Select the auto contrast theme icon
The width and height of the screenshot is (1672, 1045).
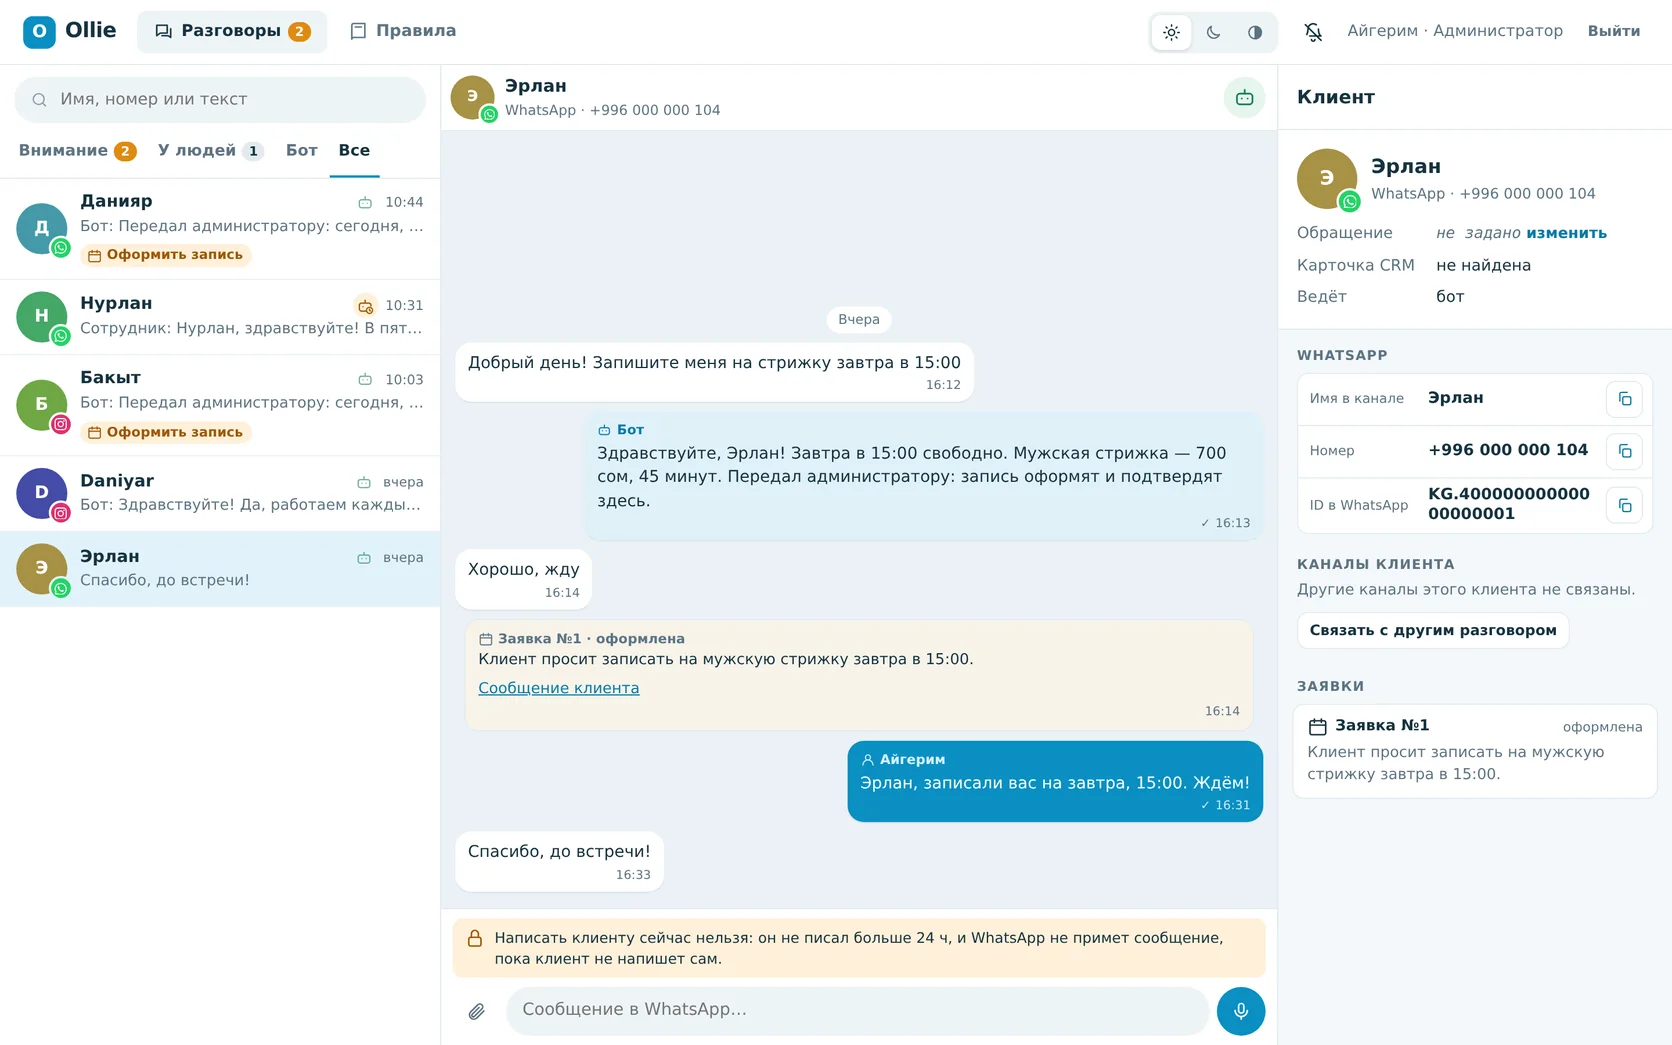[1255, 32]
